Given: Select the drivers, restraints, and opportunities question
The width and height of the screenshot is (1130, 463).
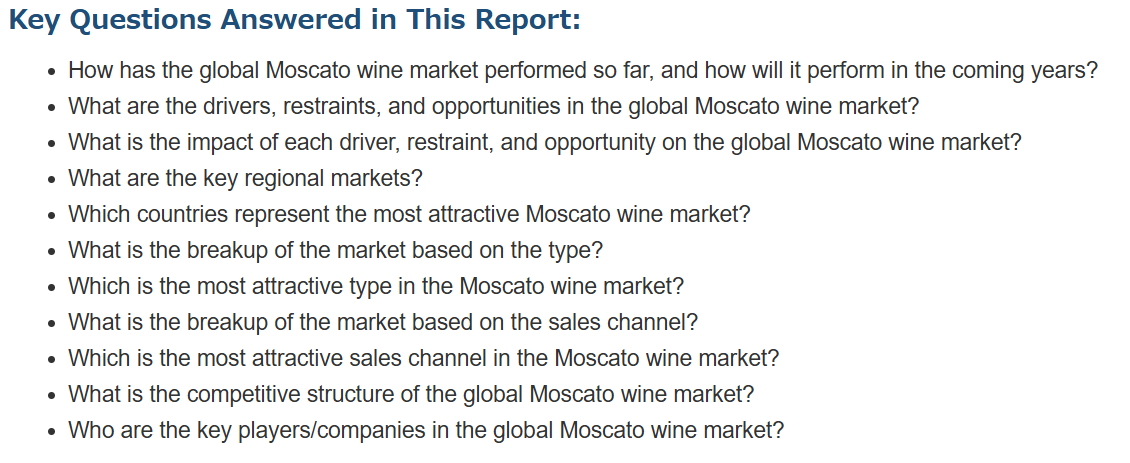Looking at the screenshot, I should point(494,107).
